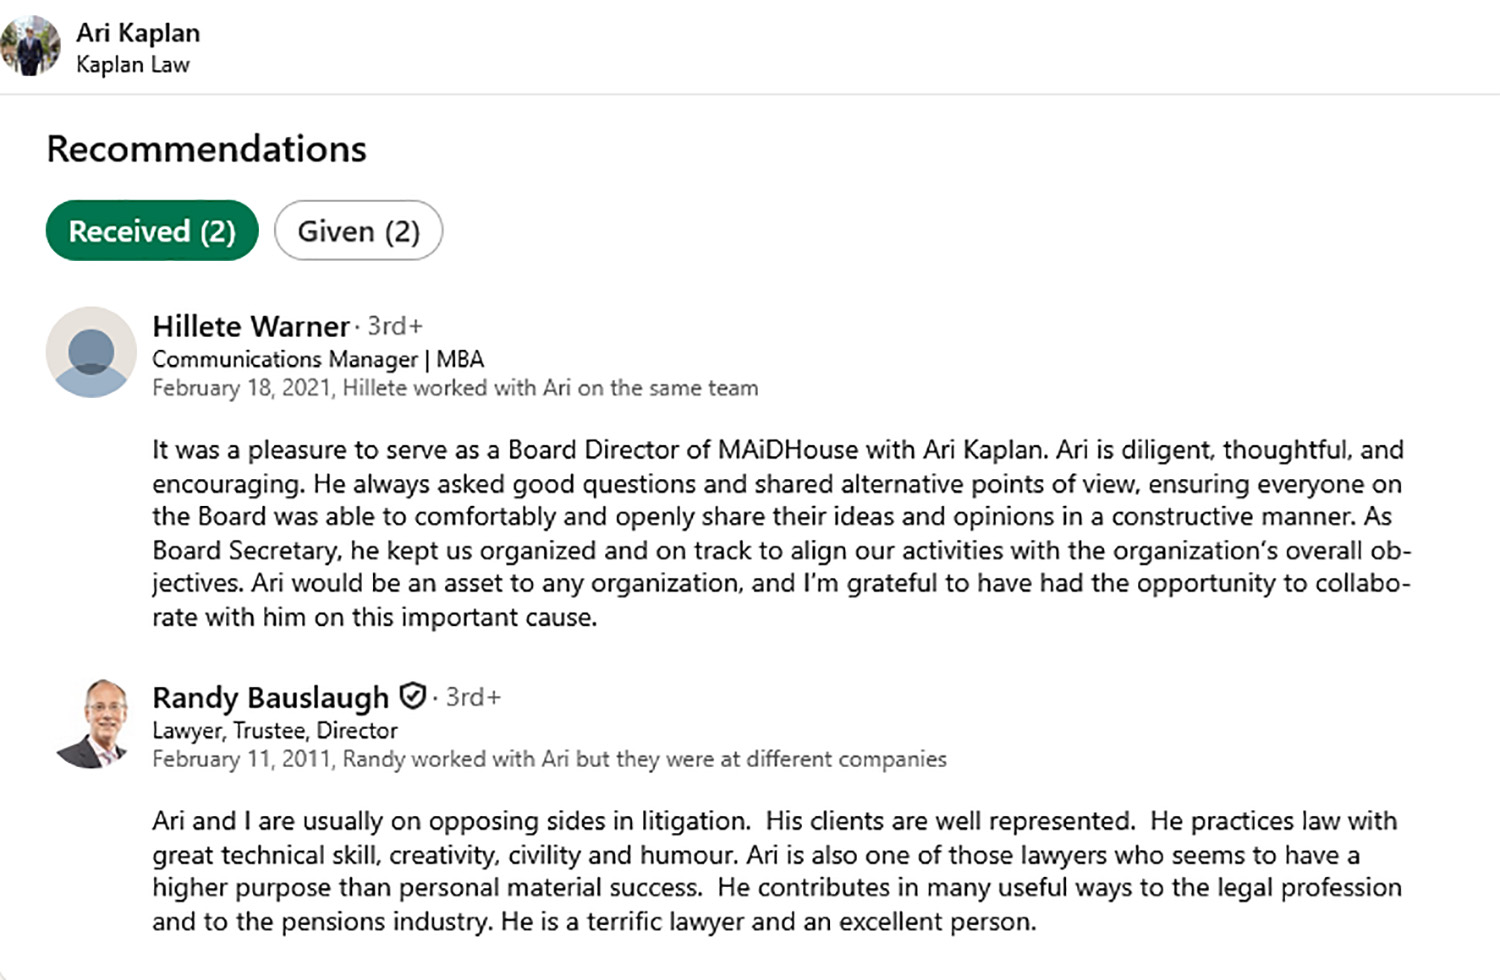Screen dimensions: 1500x980
Task: Click the Communications Manager | MBA headline
Action: 318,359
